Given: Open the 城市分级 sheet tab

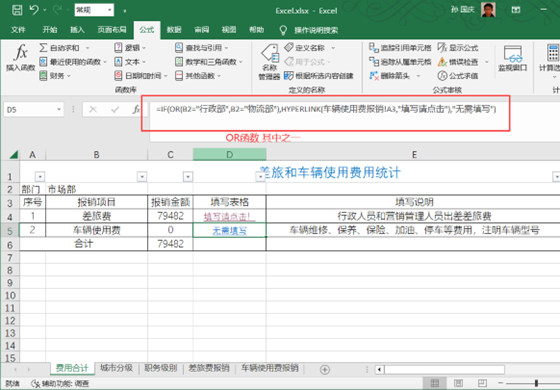Looking at the screenshot, I should 116,368.
